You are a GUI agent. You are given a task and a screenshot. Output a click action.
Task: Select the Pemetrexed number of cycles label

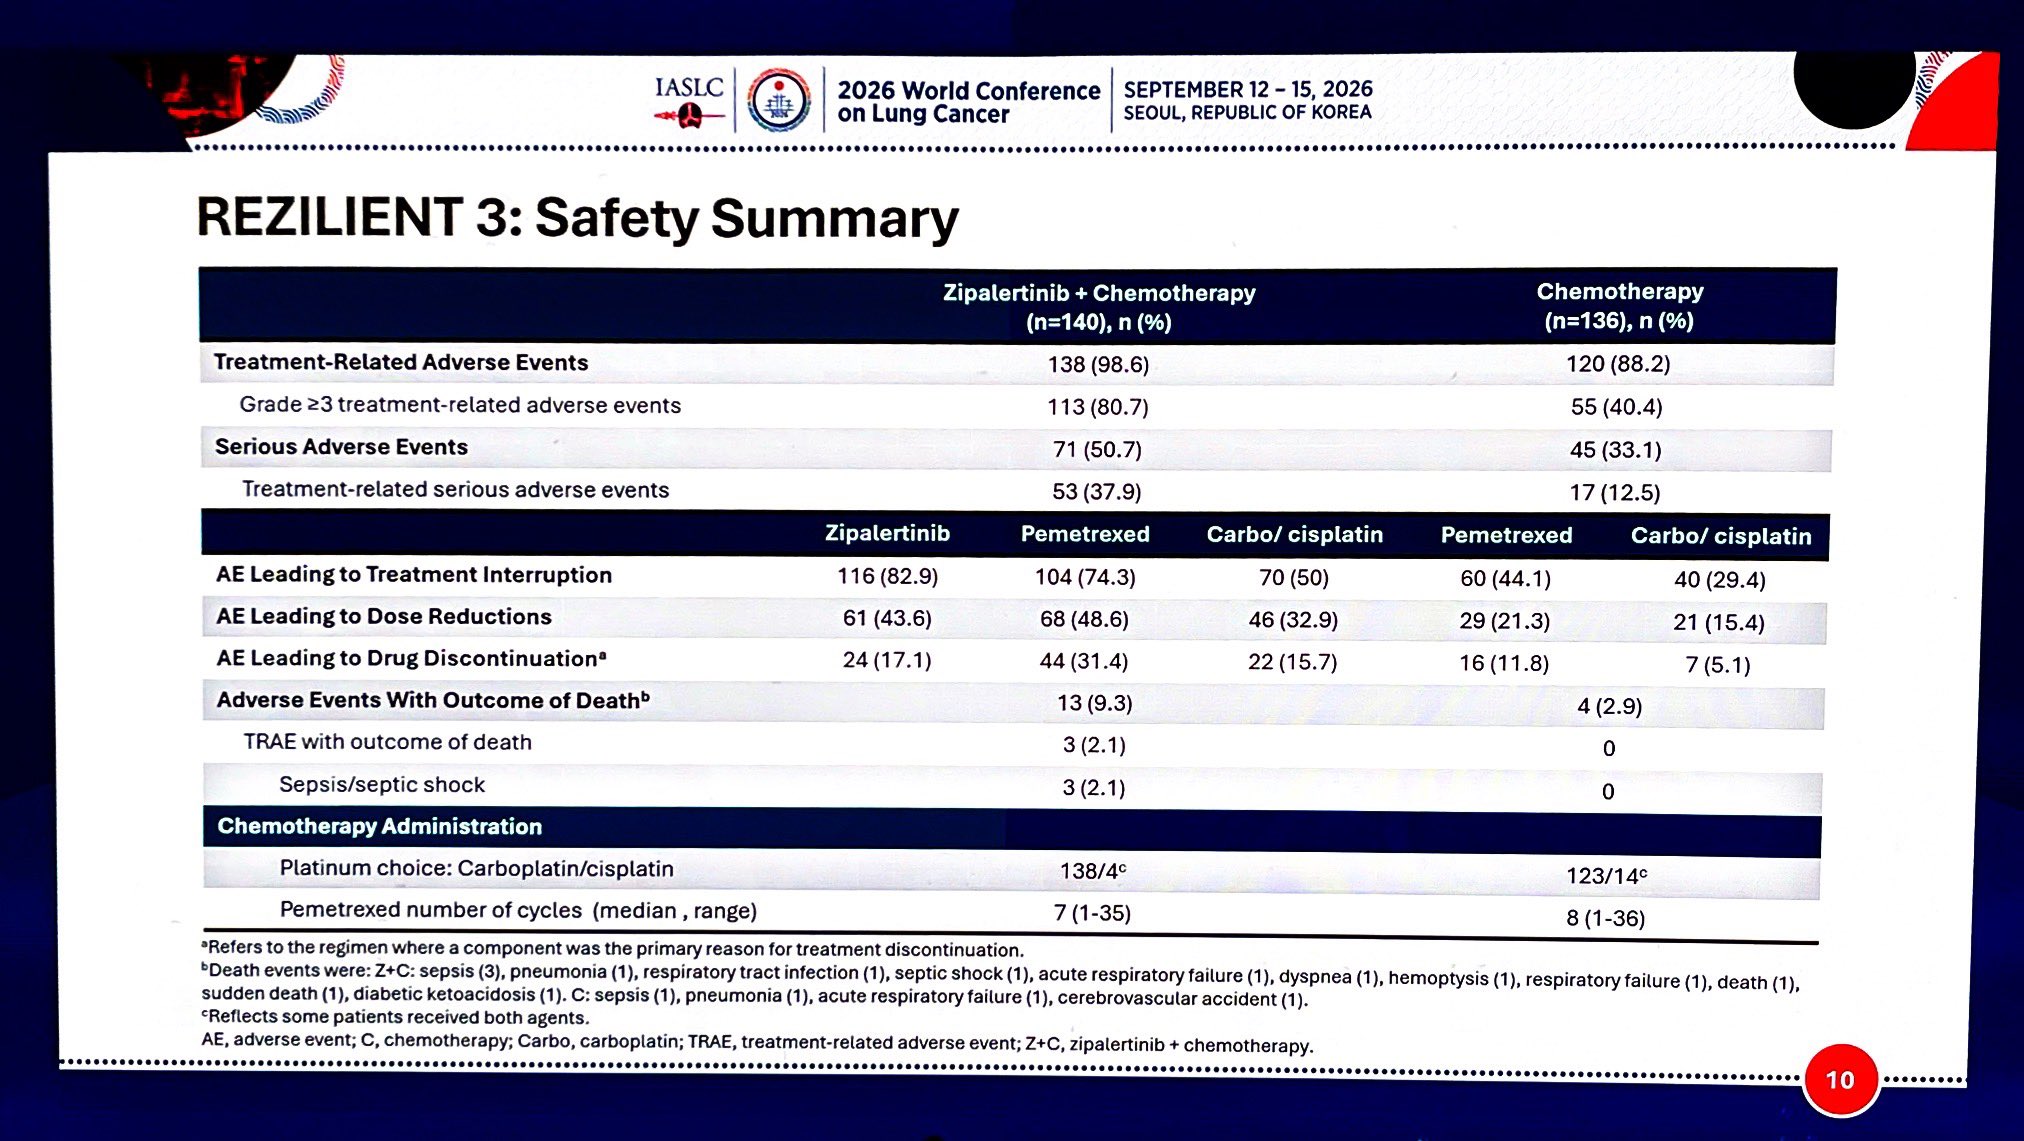(x=518, y=911)
